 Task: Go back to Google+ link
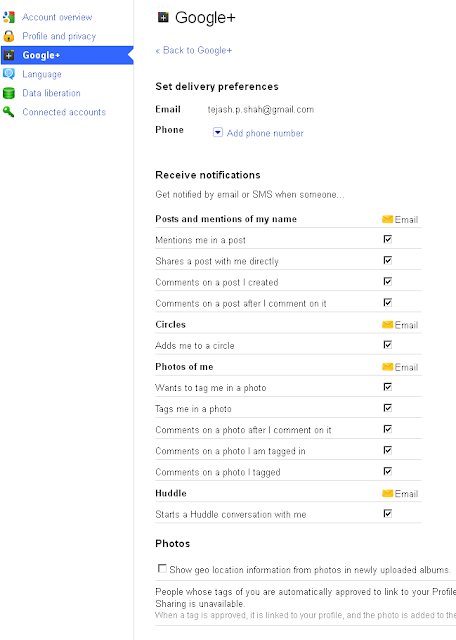pyautogui.click(x=194, y=50)
